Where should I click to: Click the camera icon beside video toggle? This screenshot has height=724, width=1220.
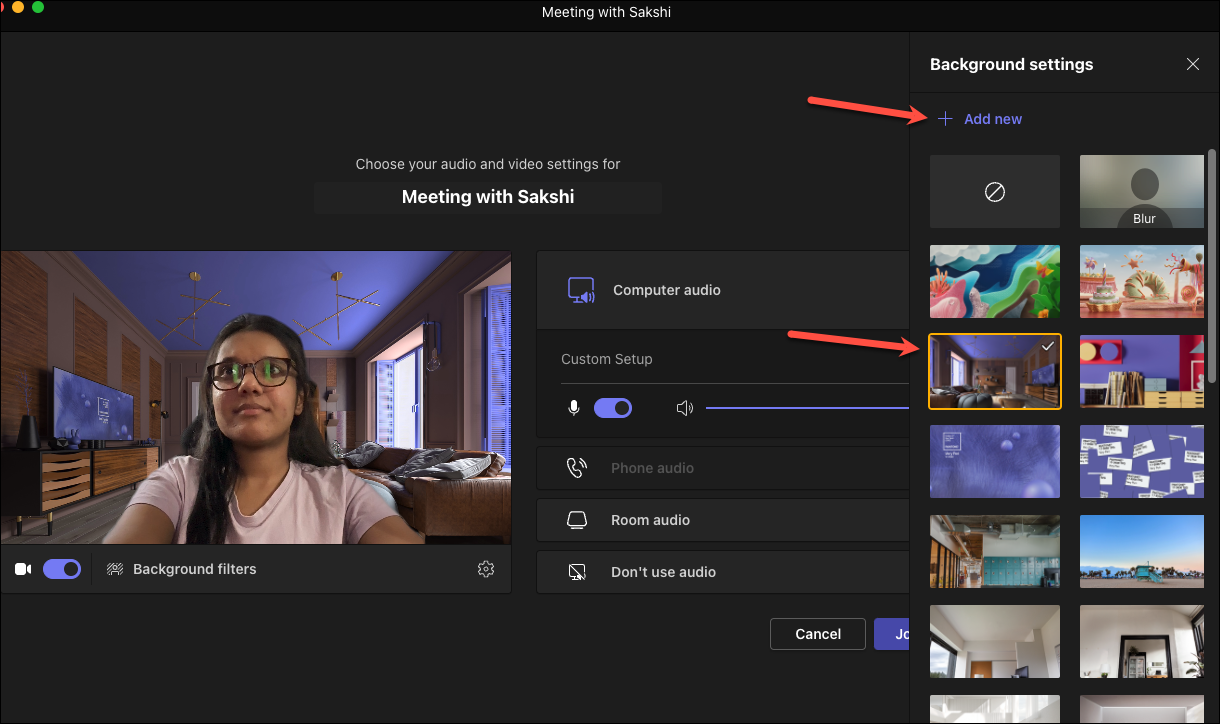coord(23,569)
